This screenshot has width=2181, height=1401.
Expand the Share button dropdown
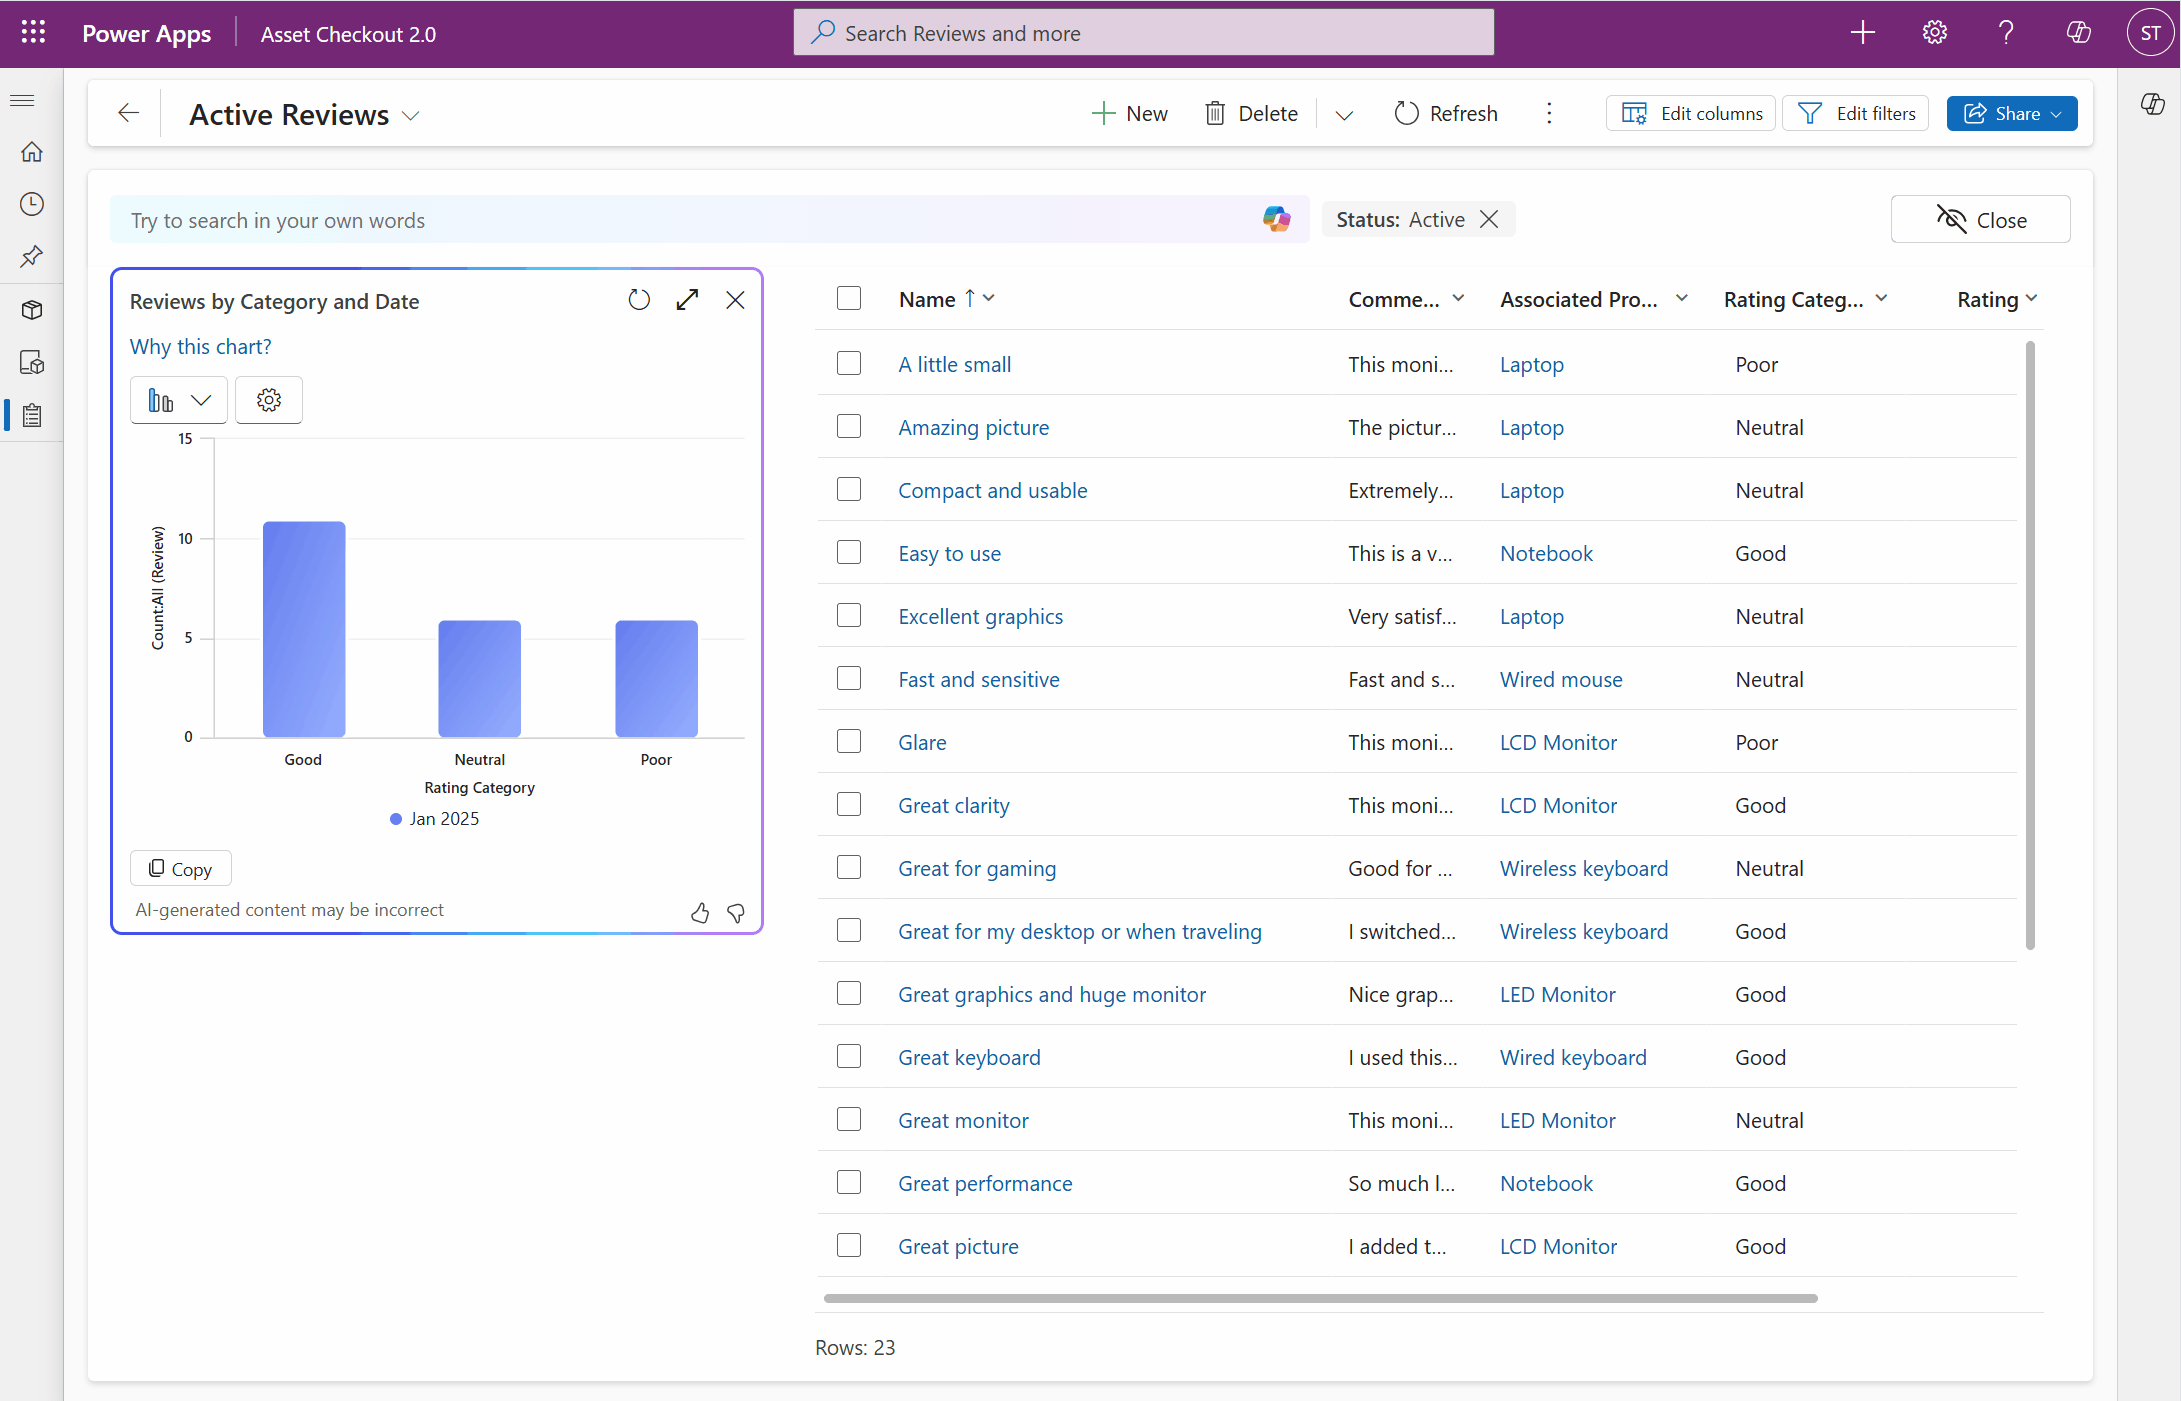pyautogui.click(x=2055, y=113)
